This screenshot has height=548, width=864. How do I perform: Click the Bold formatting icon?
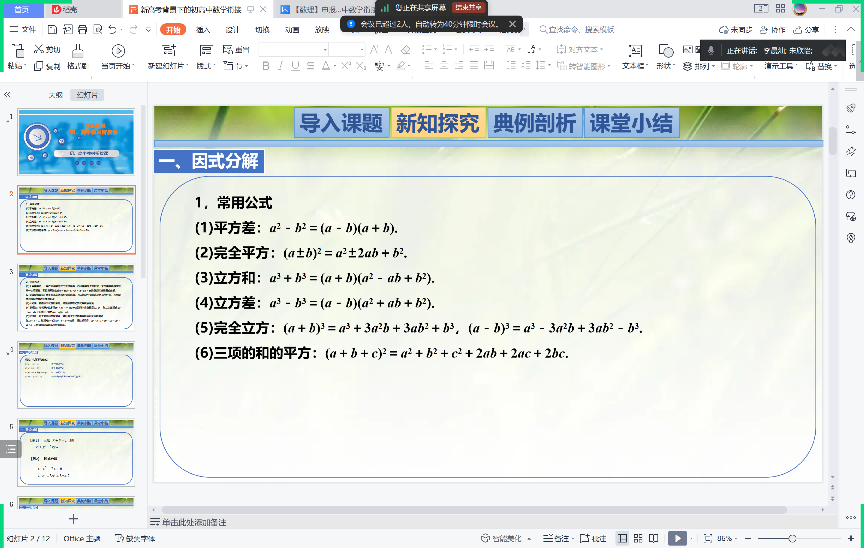[267, 66]
